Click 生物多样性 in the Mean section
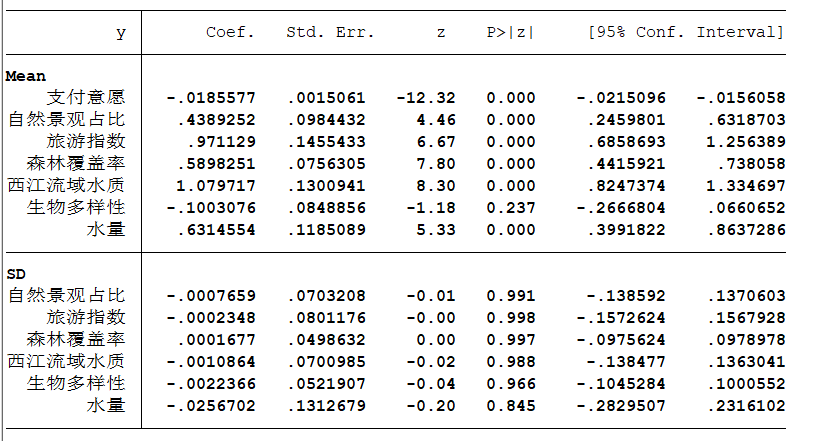Image resolution: width=832 pixels, height=441 pixels. (x=76, y=207)
